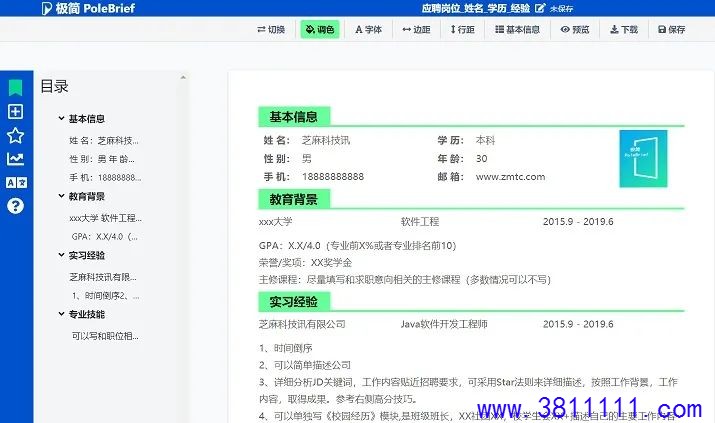Click the 2、可以简单描述公司 line
This screenshot has height=423, width=715.
tap(305, 366)
